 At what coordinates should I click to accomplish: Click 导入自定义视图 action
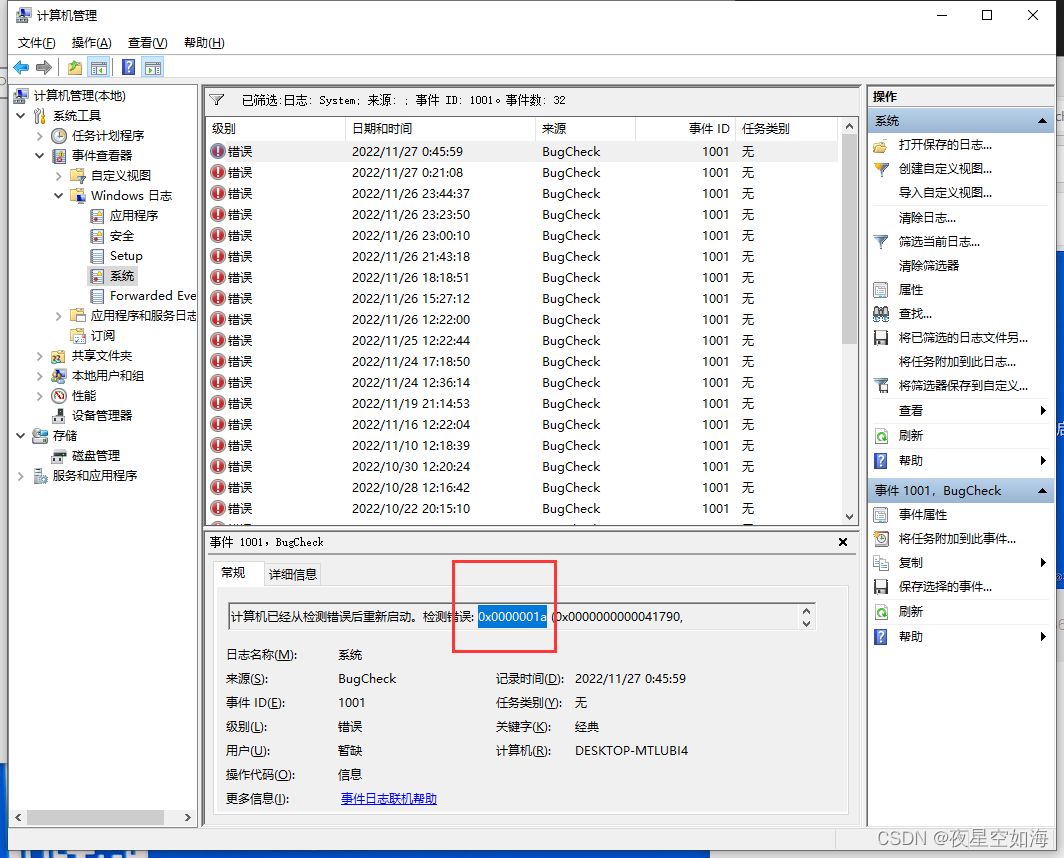(945, 193)
